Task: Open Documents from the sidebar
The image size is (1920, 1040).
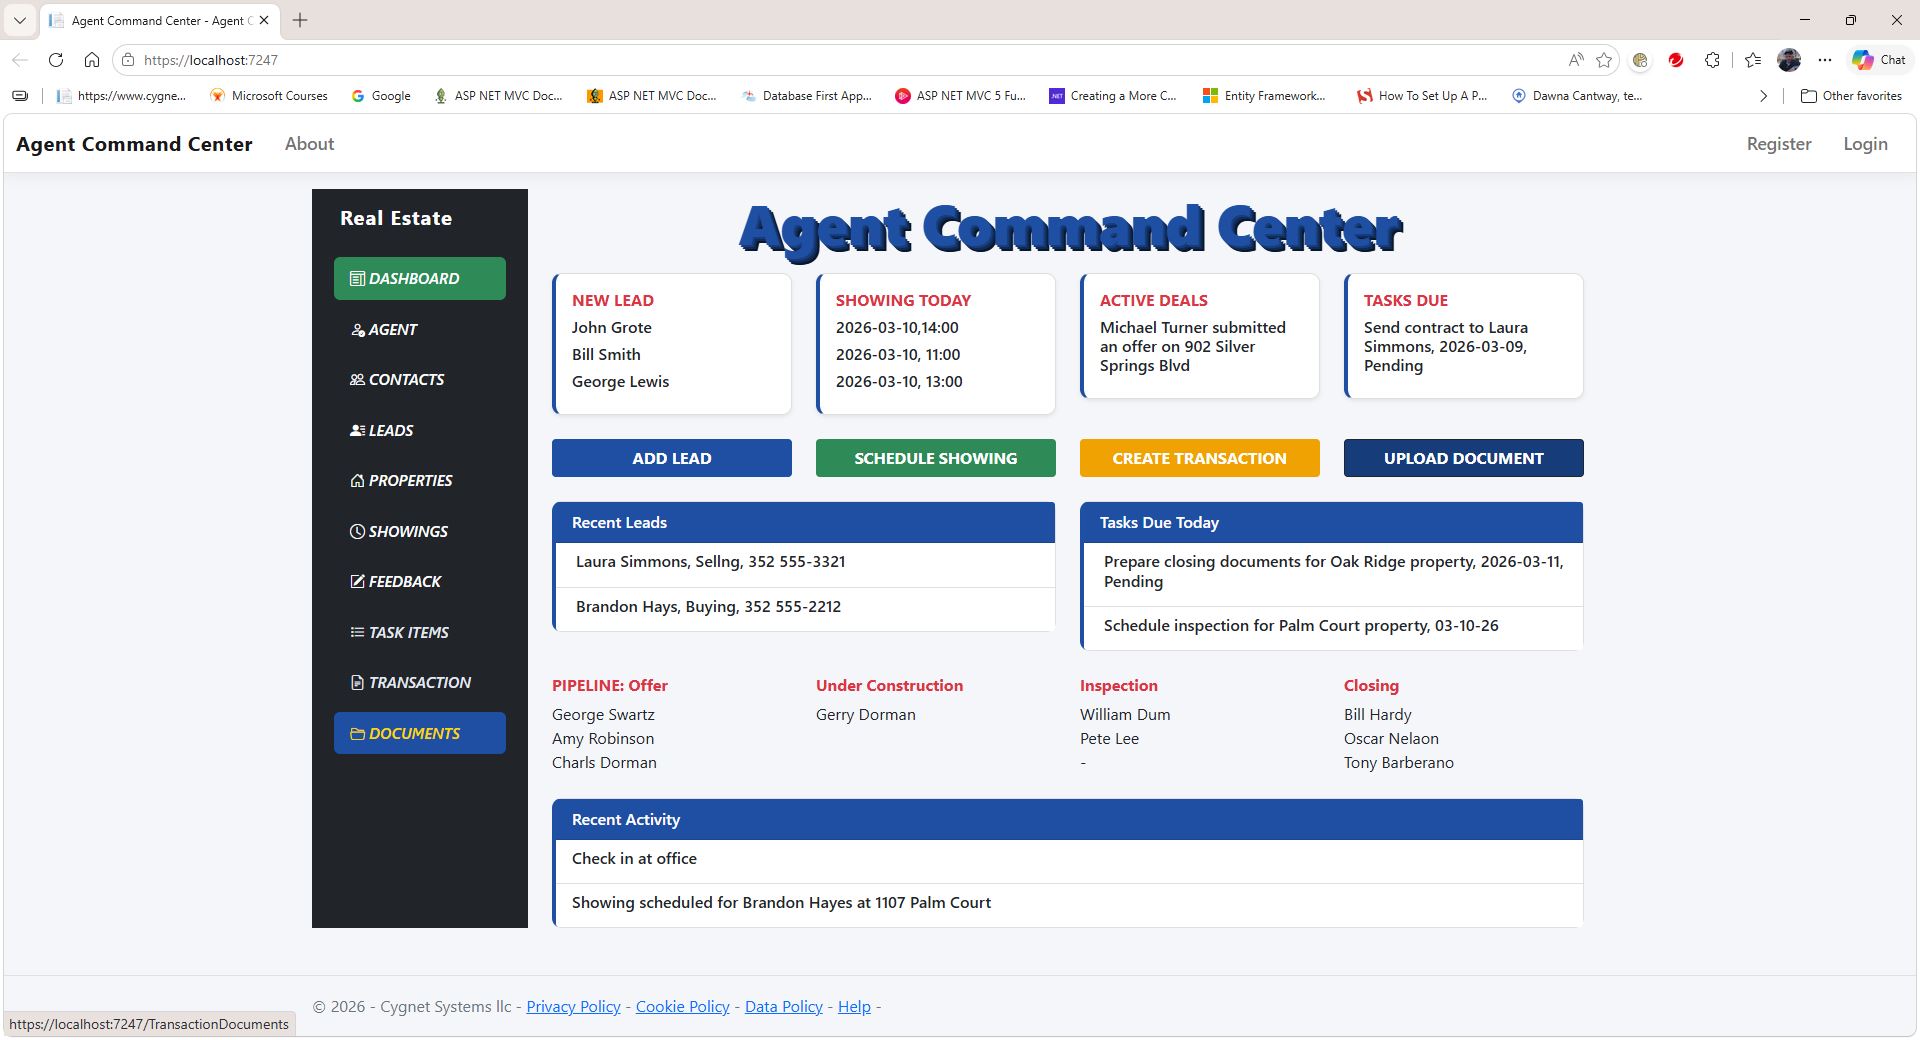Action: (x=419, y=733)
